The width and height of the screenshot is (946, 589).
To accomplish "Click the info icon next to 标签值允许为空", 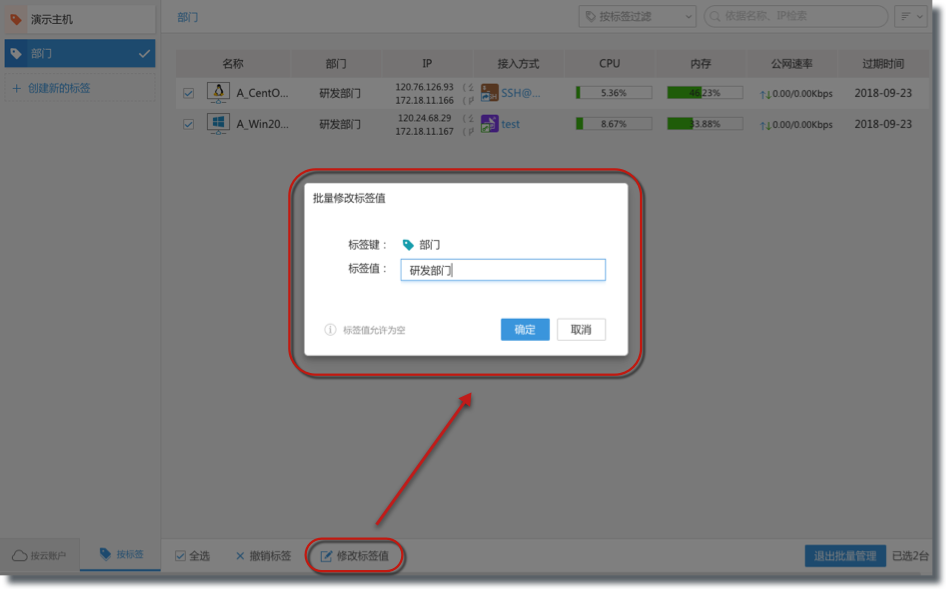I will [x=330, y=330].
